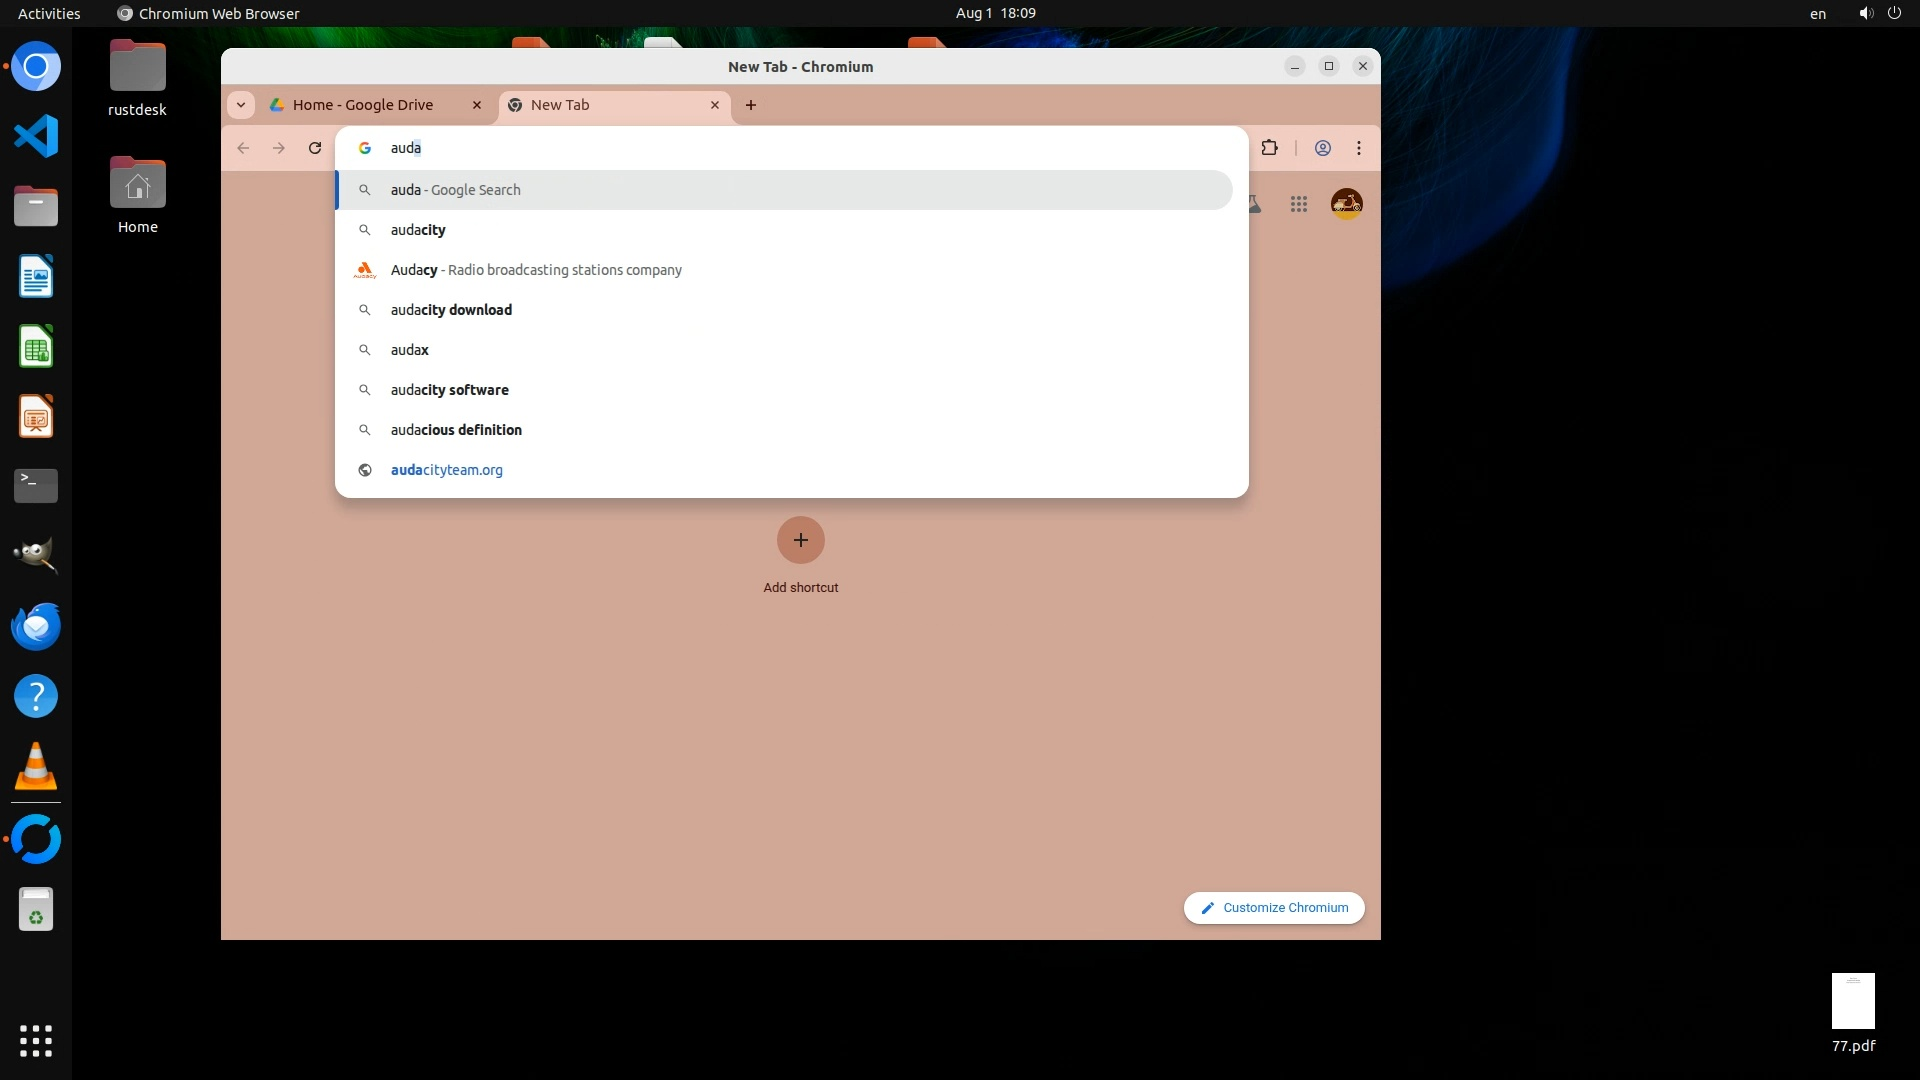
Task: Open the en keyboard layout menu
Action: (1817, 14)
